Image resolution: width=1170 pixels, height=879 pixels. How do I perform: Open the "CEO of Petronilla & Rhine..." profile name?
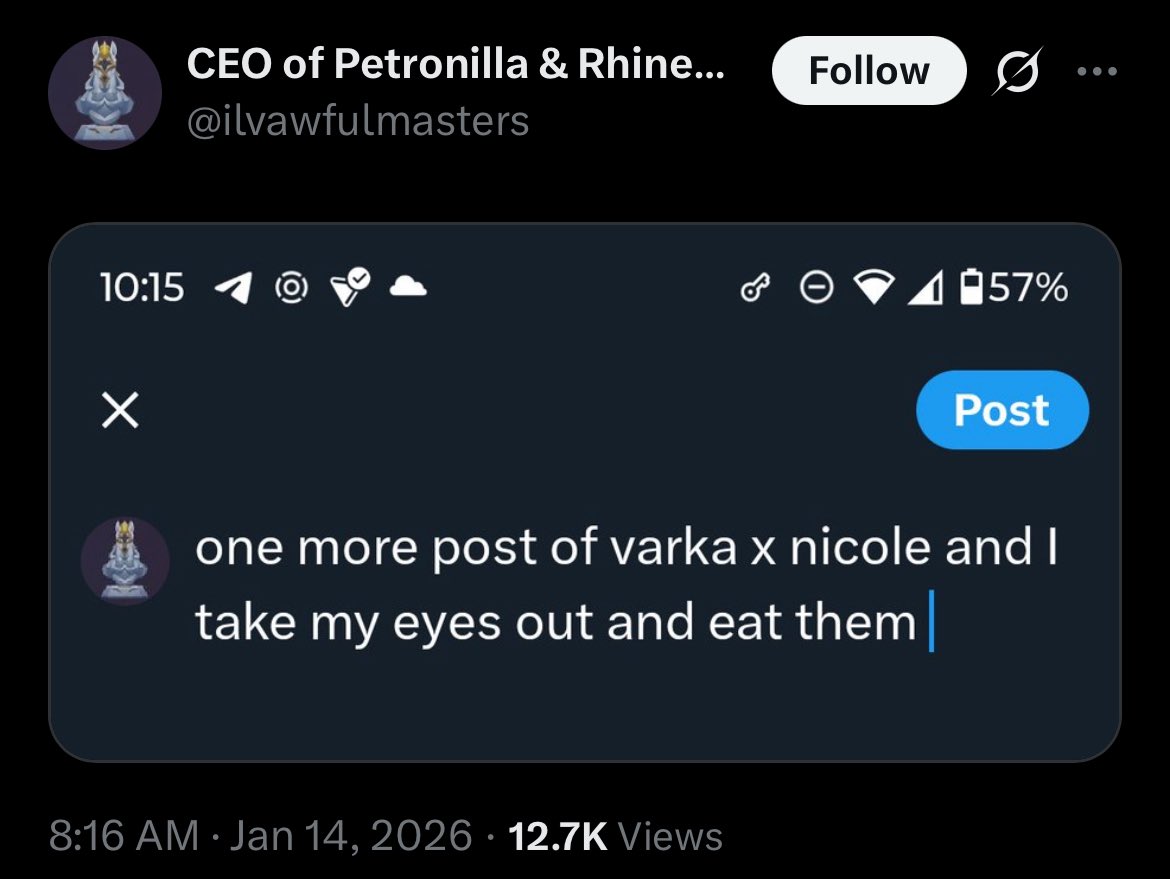coord(457,67)
